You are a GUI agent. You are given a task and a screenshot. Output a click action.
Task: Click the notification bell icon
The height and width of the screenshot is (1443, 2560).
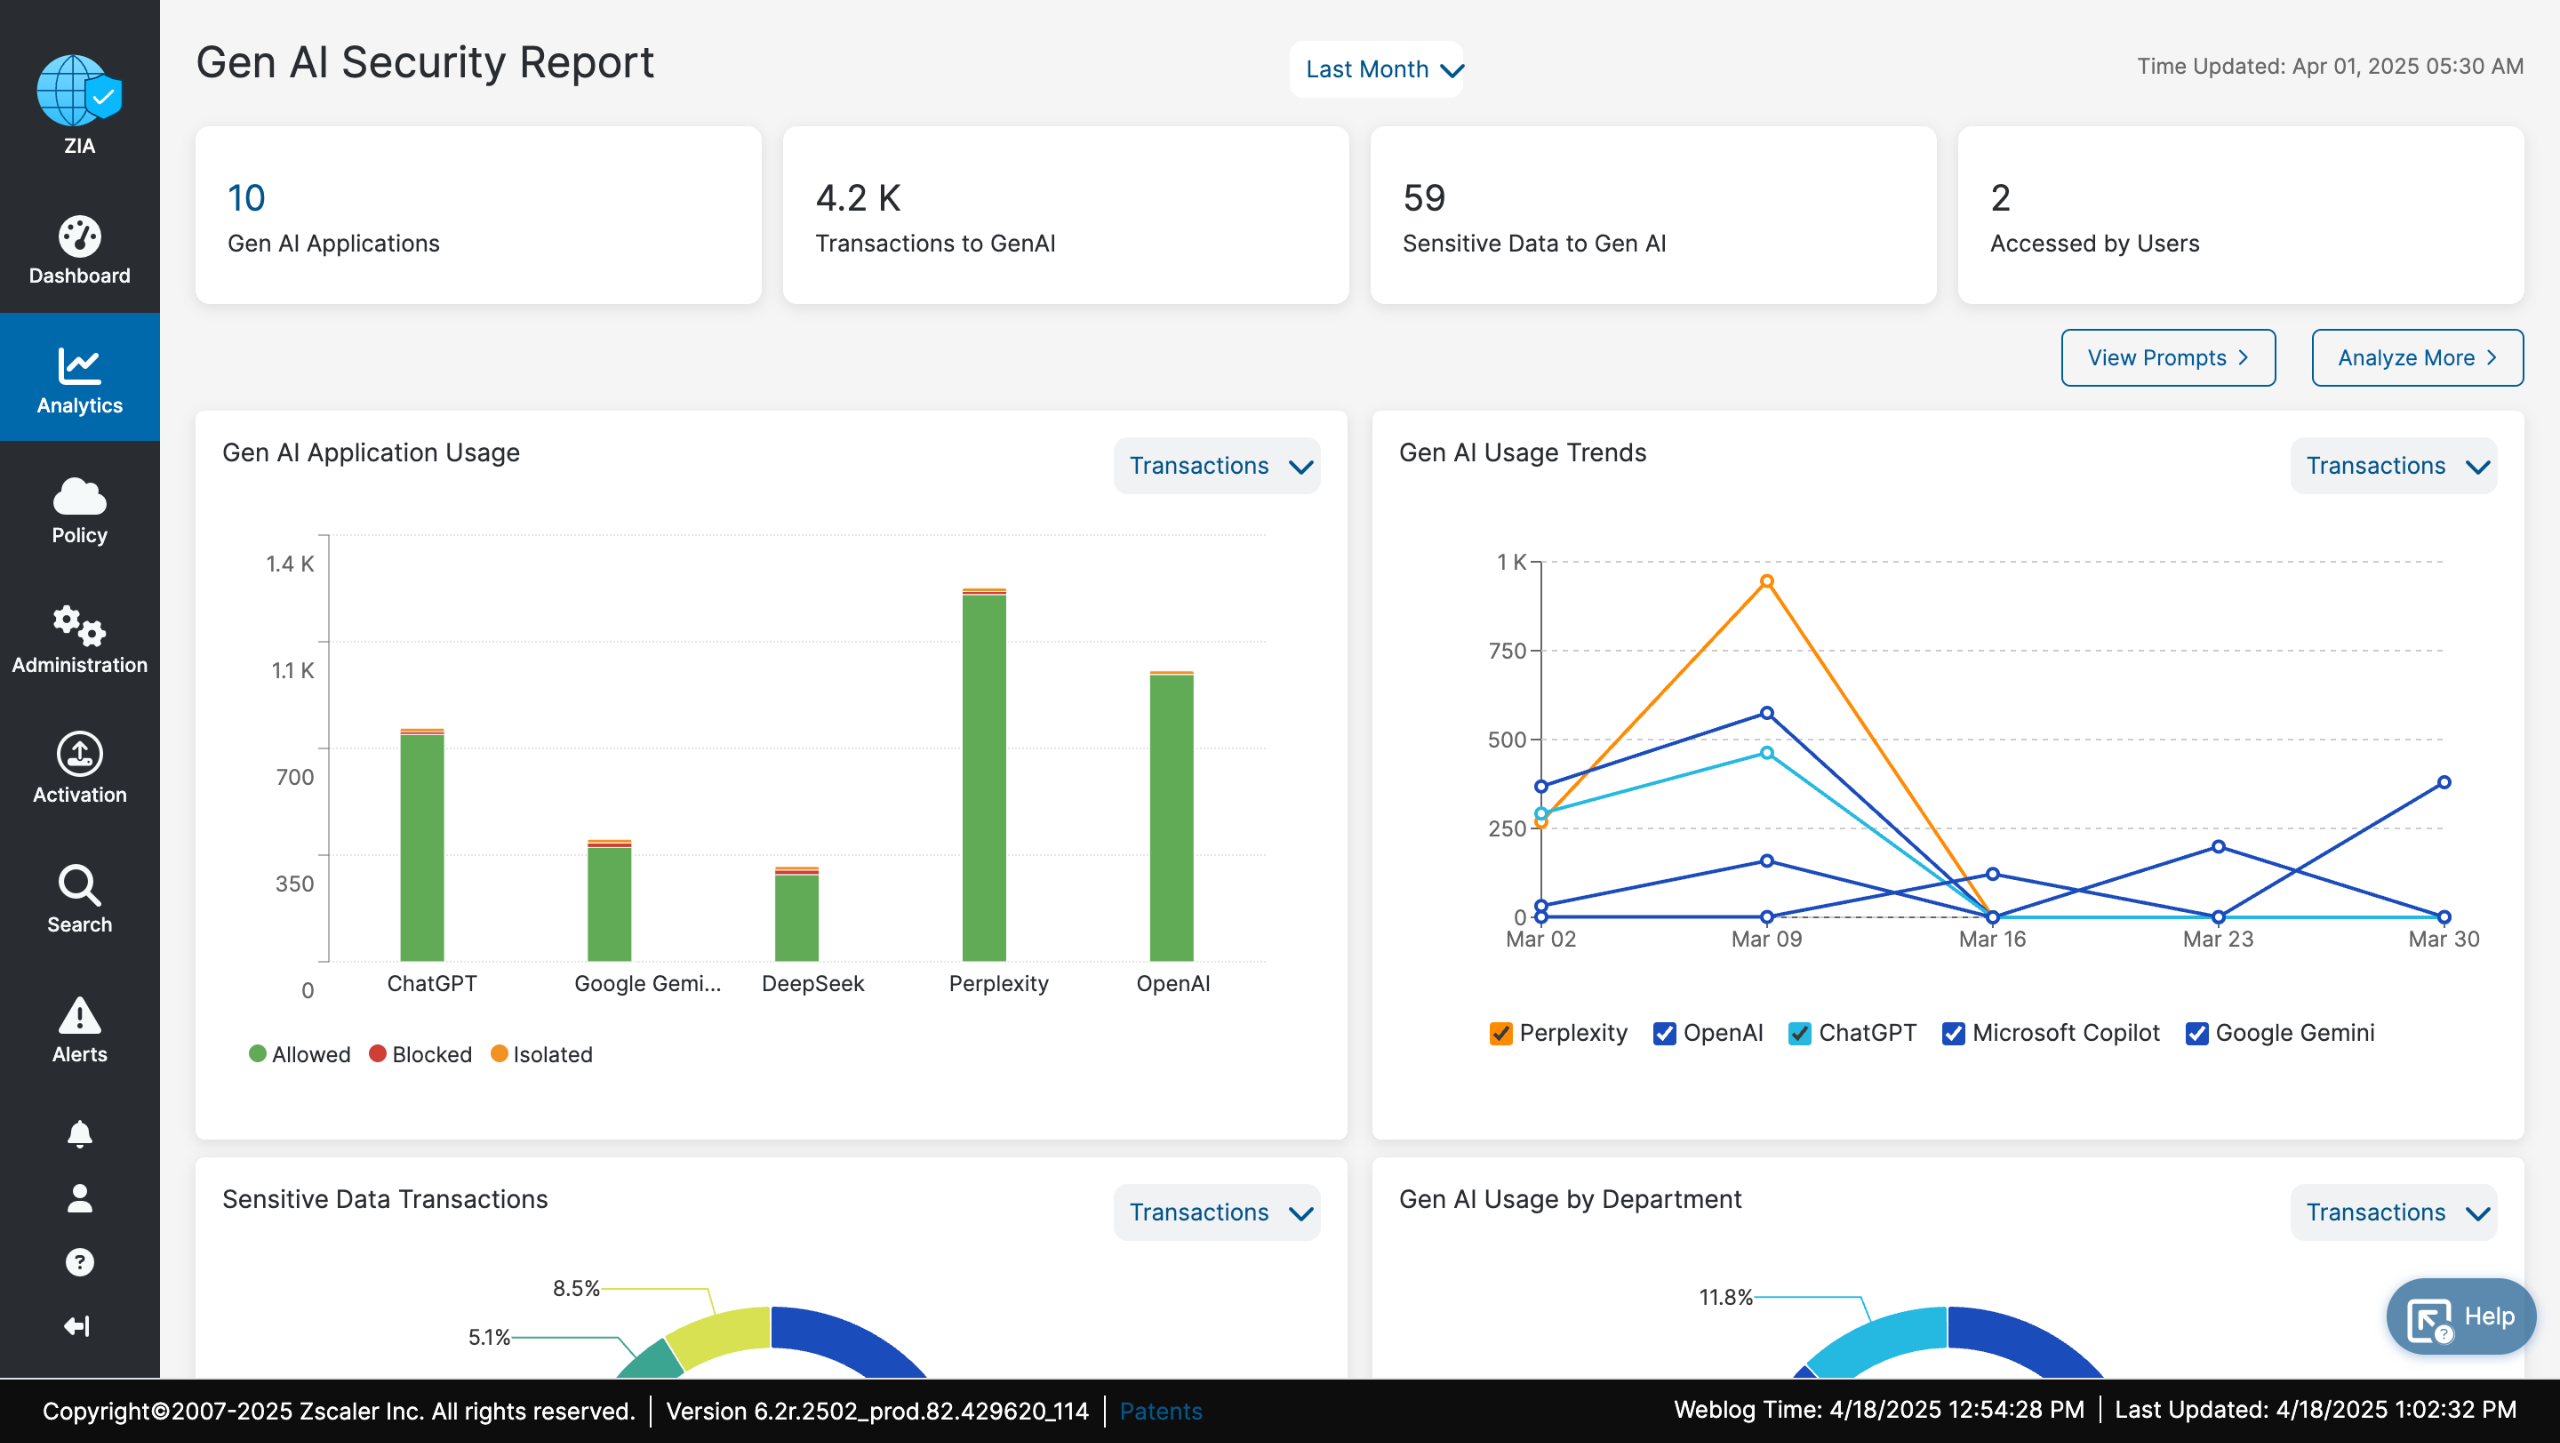pyautogui.click(x=79, y=1133)
